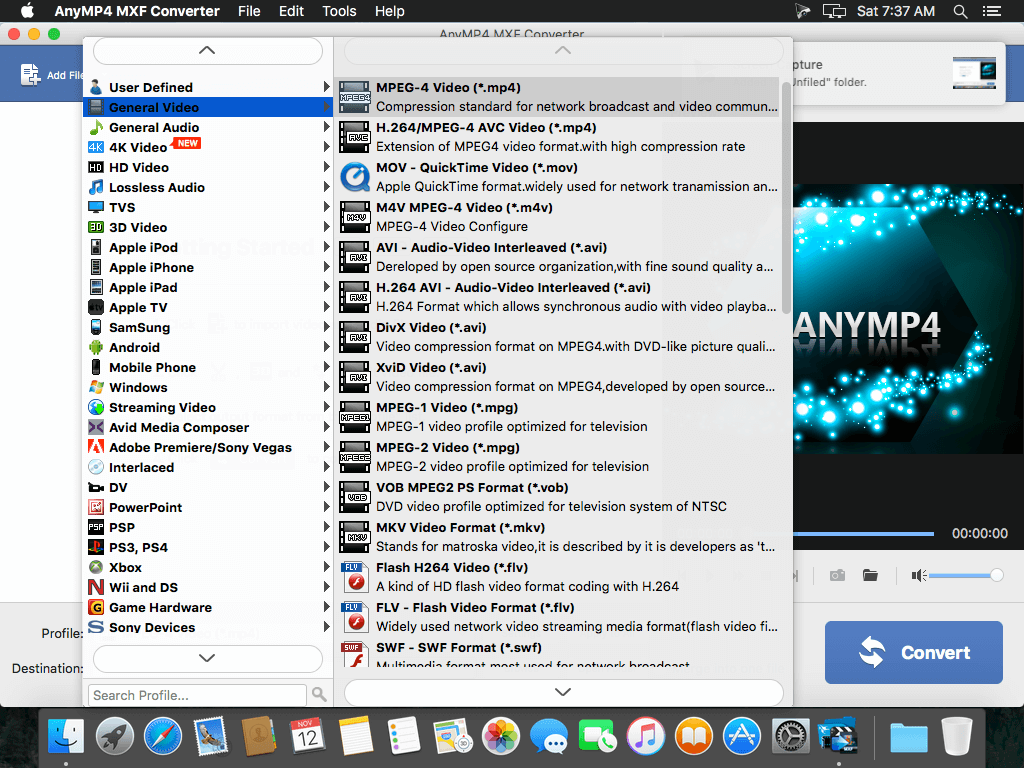The width and height of the screenshot is (1024, 768).
Task: Open the Edit menu
Action: (x=291, y=11)
